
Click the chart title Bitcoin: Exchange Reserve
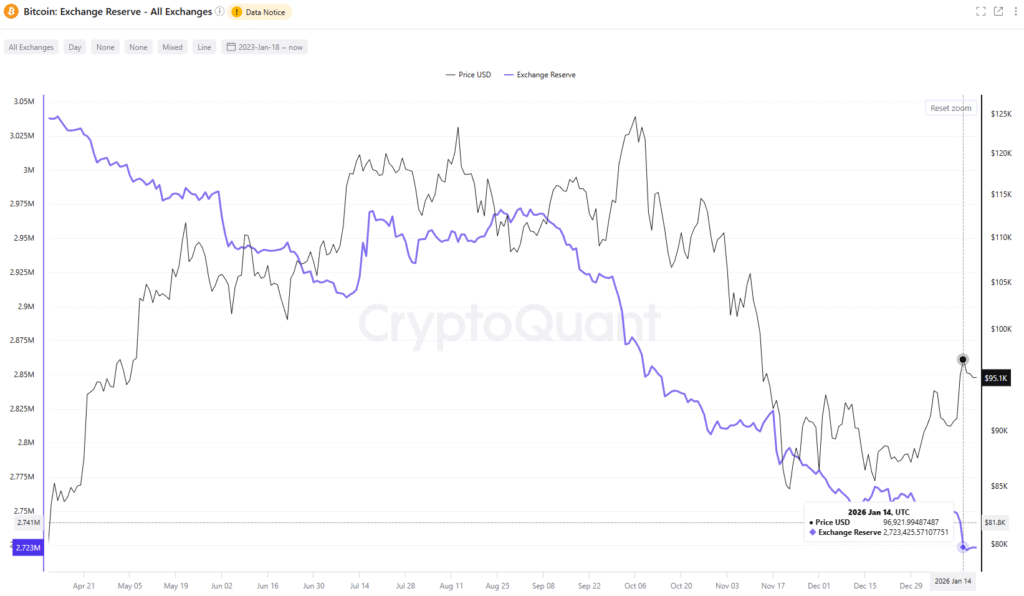click(117, 12)
